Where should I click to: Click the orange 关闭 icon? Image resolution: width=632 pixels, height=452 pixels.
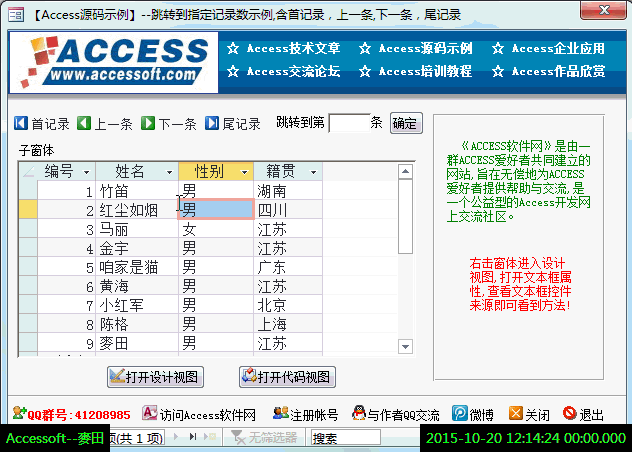pos(516,413)
